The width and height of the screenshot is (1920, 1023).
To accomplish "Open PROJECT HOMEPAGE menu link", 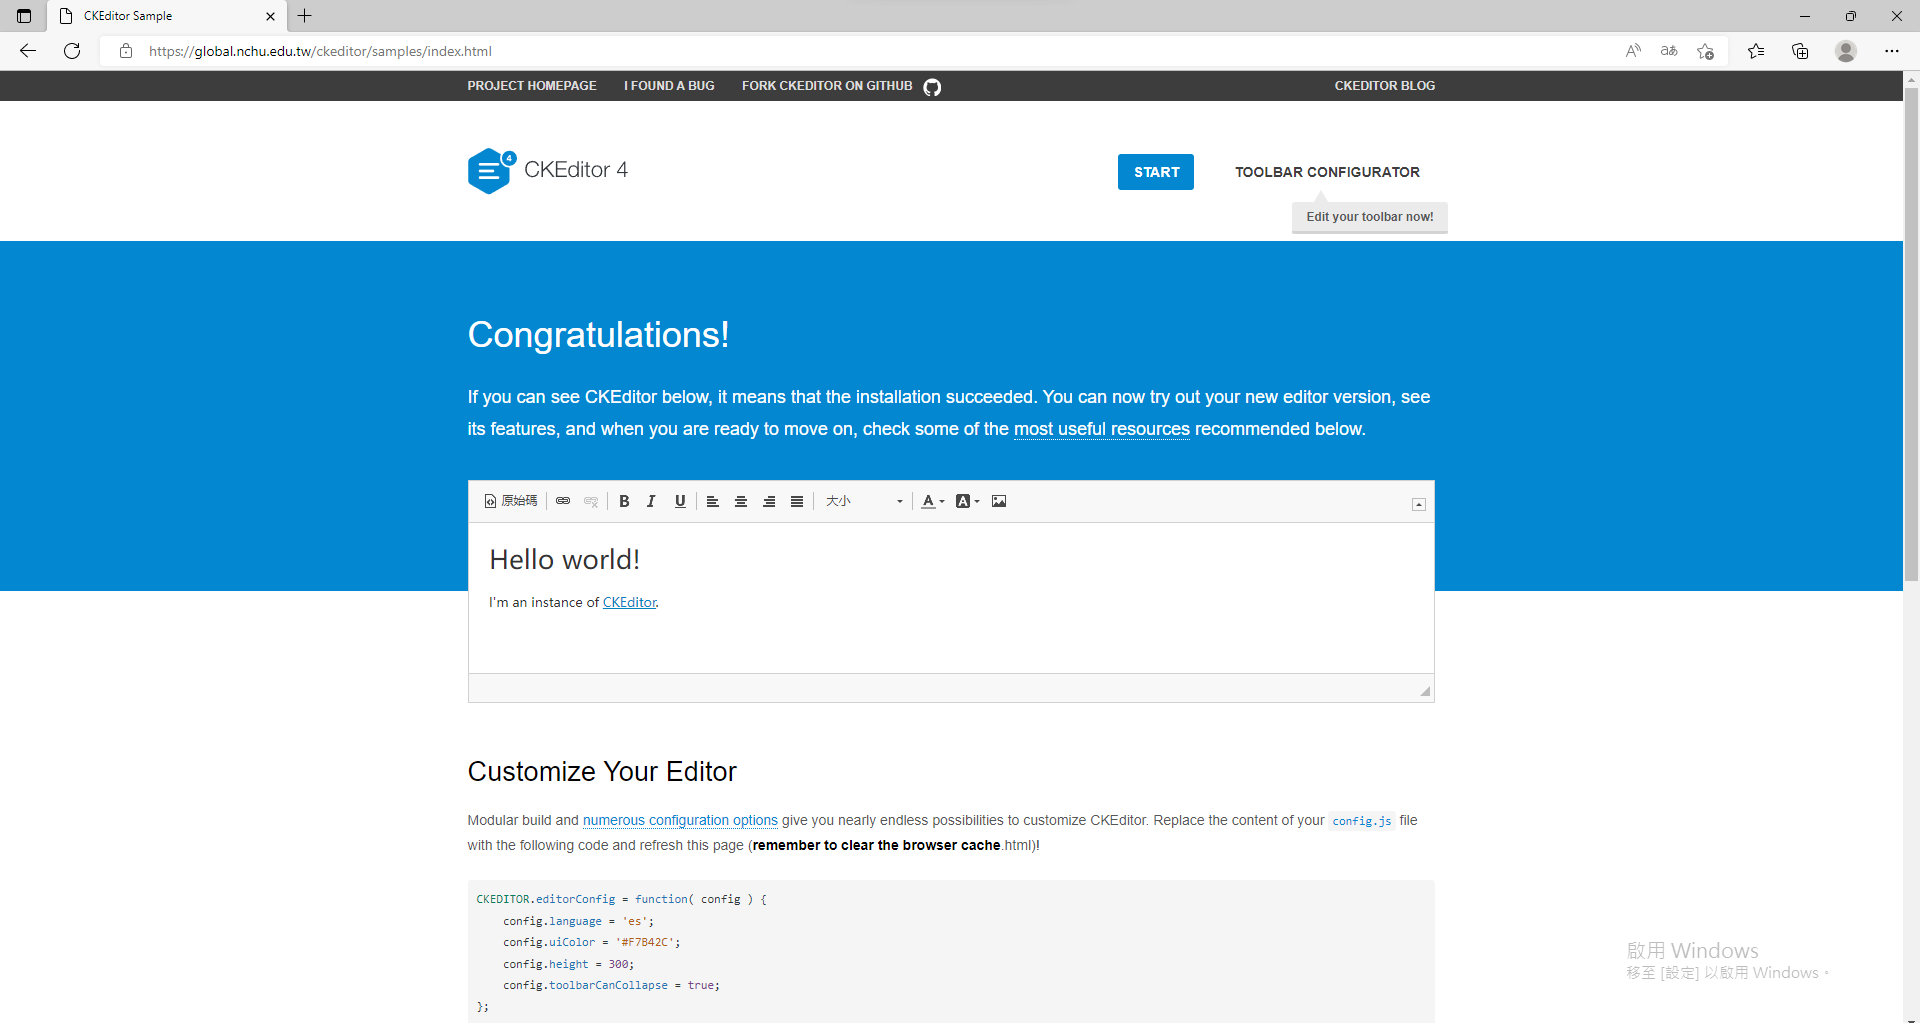I will (532, 86).
